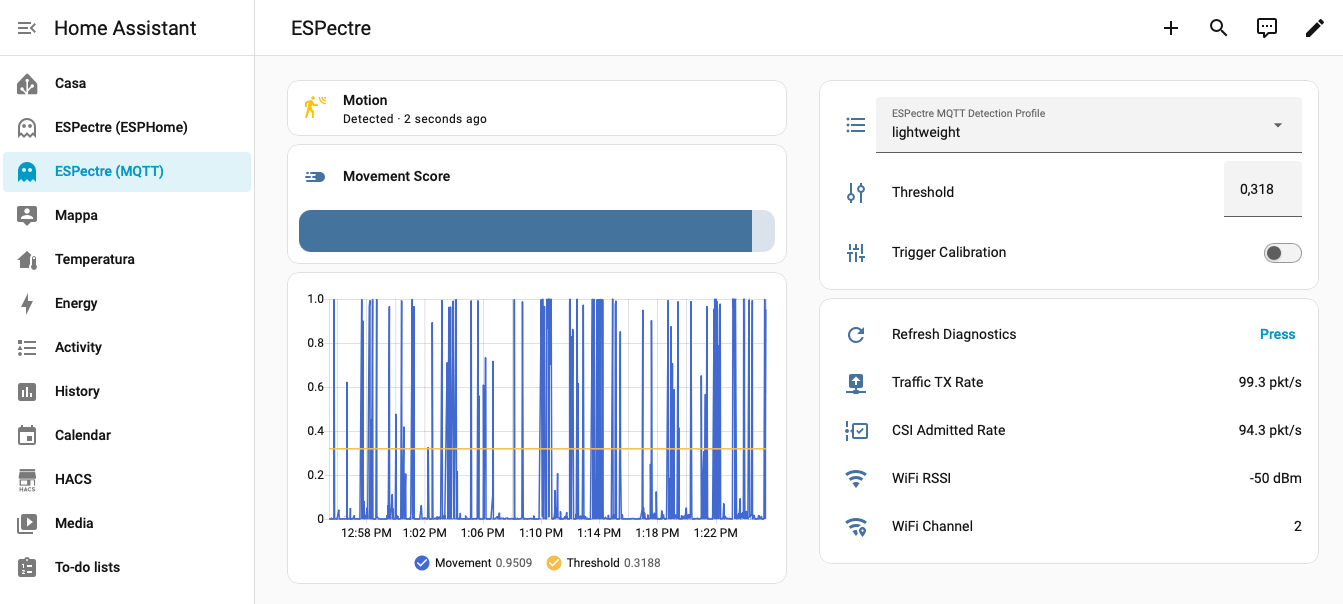Click the ESPectre (ESPHome) ghost outline icon
The image size is (1343, 604).
click(27, 128)
